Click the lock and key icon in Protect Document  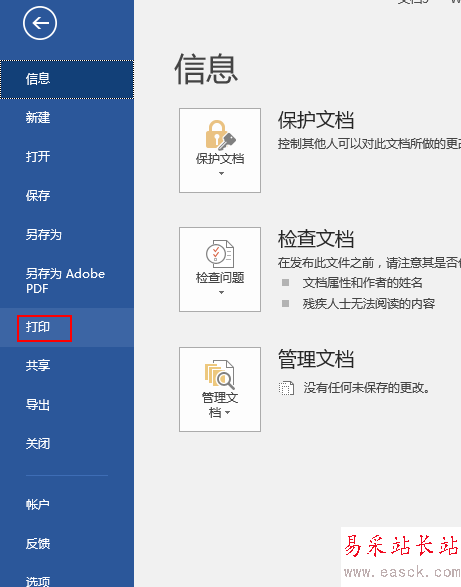click(220, 134)
